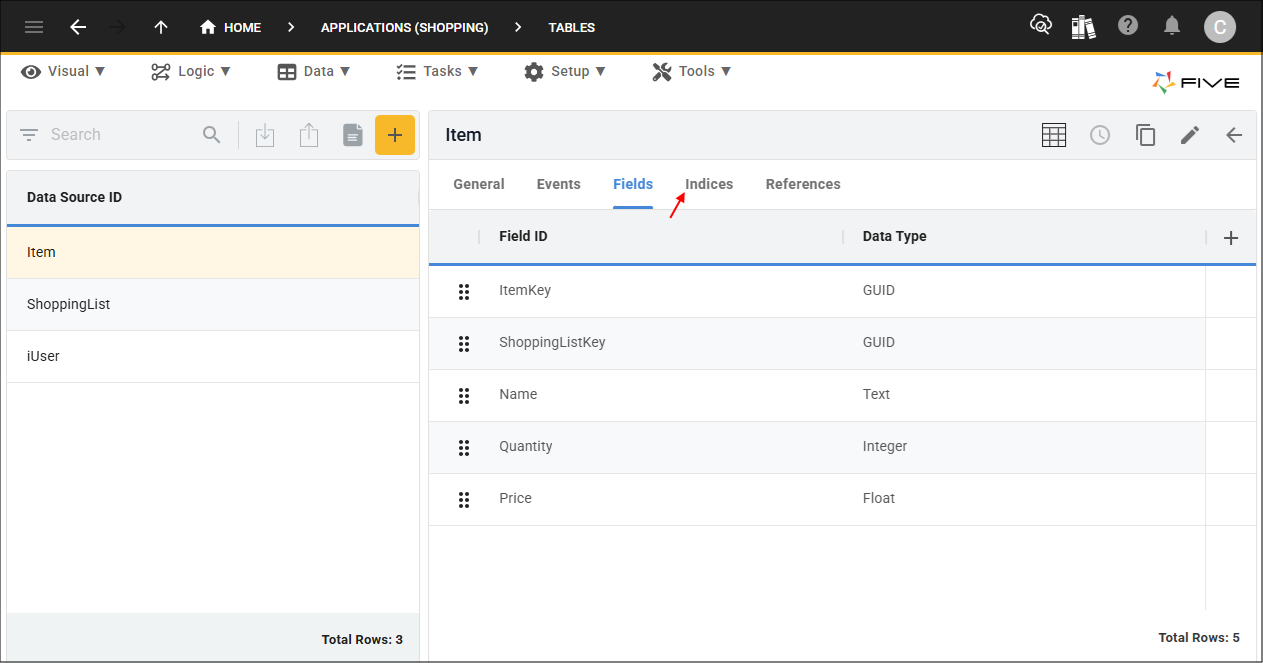Click the up arrow navigation icon
1263x663 pixels.
point(161,27)
